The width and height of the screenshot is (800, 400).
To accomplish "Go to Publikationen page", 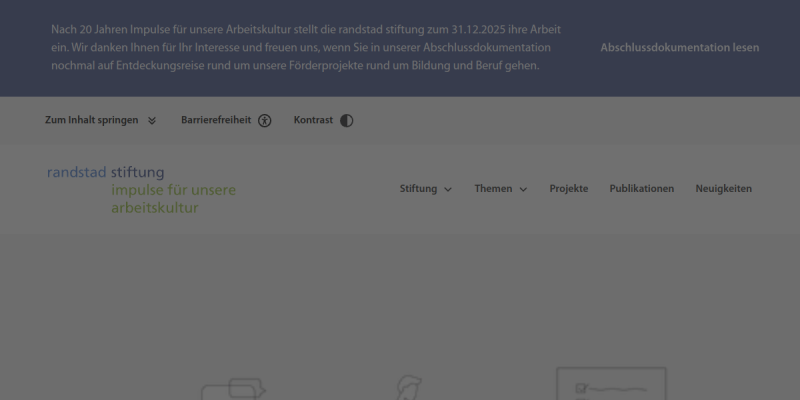I will click(x=642, y=189).
